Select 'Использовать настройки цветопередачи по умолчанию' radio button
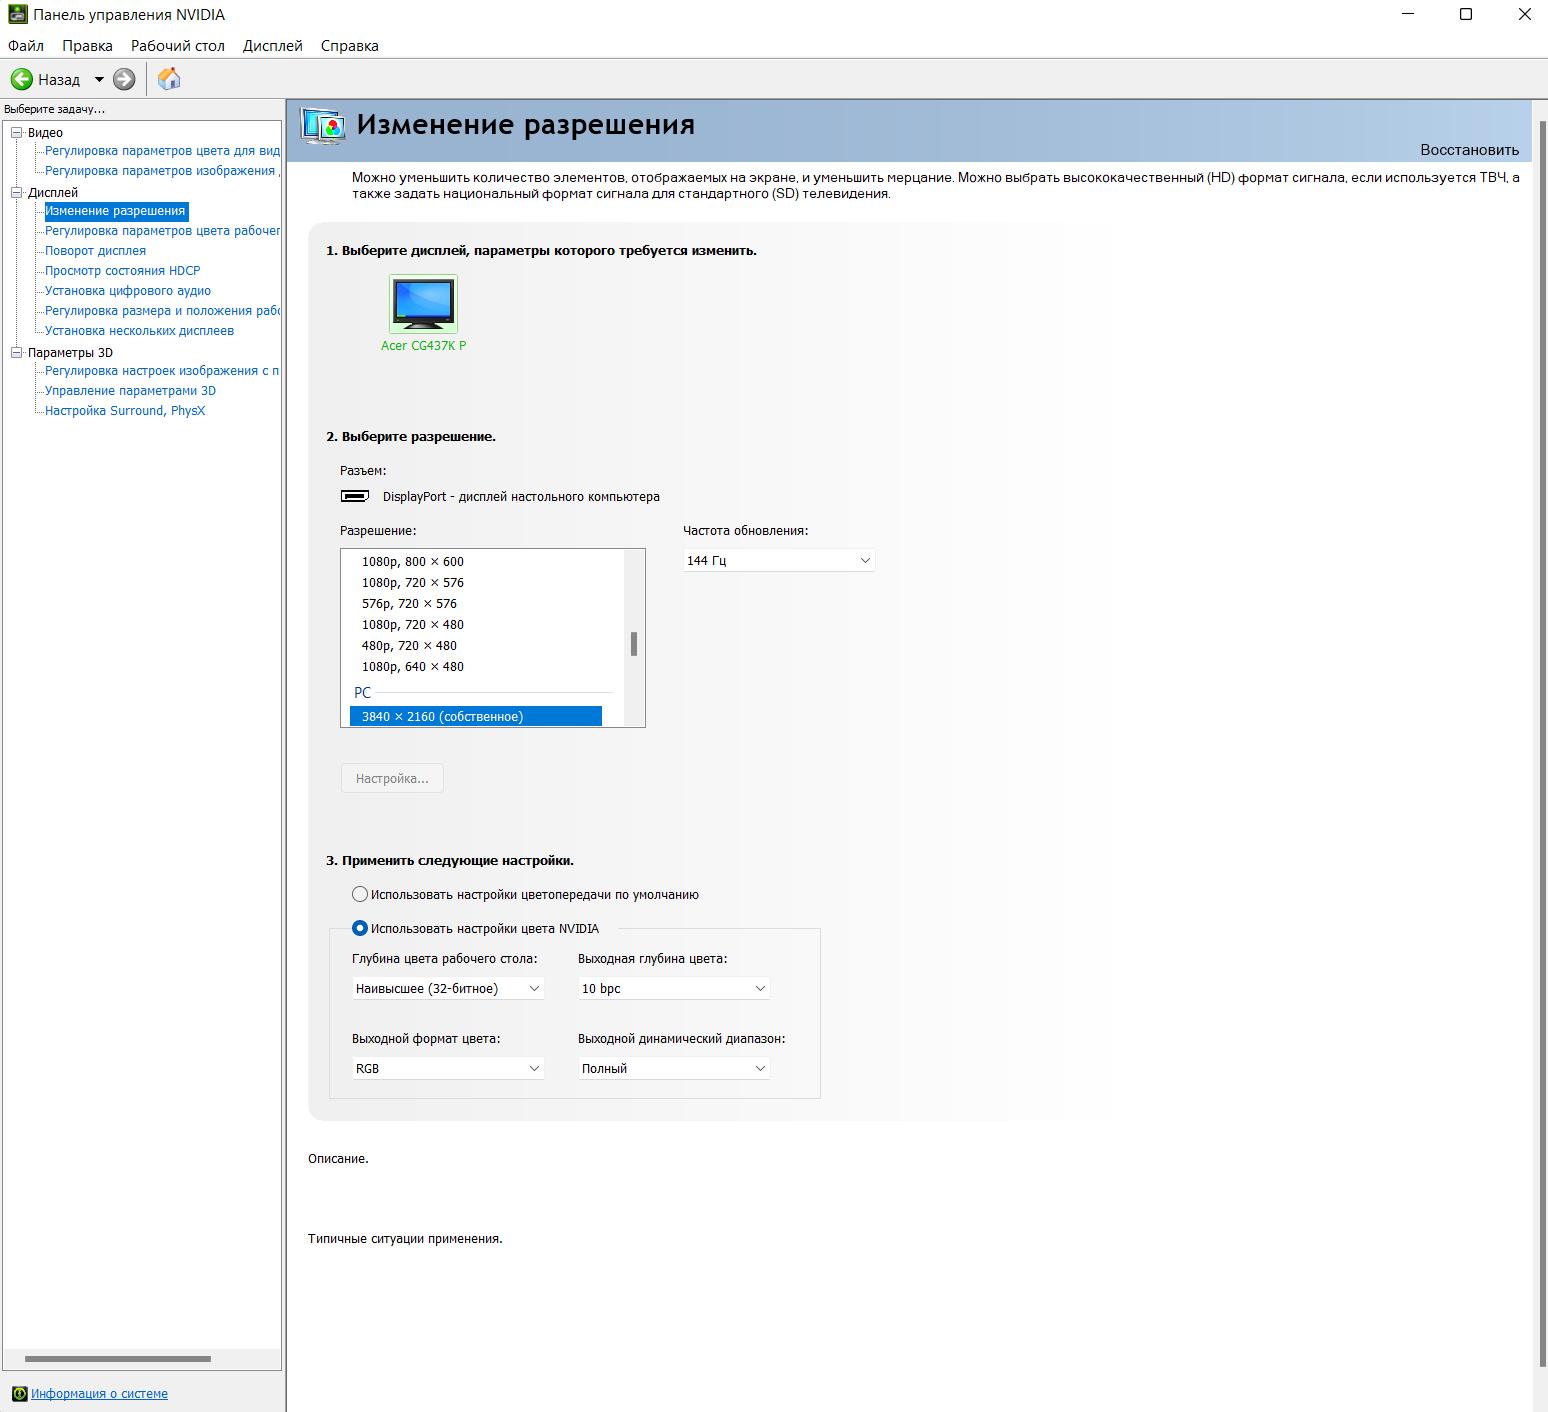 pyautogui.click(x=360, y=894)
